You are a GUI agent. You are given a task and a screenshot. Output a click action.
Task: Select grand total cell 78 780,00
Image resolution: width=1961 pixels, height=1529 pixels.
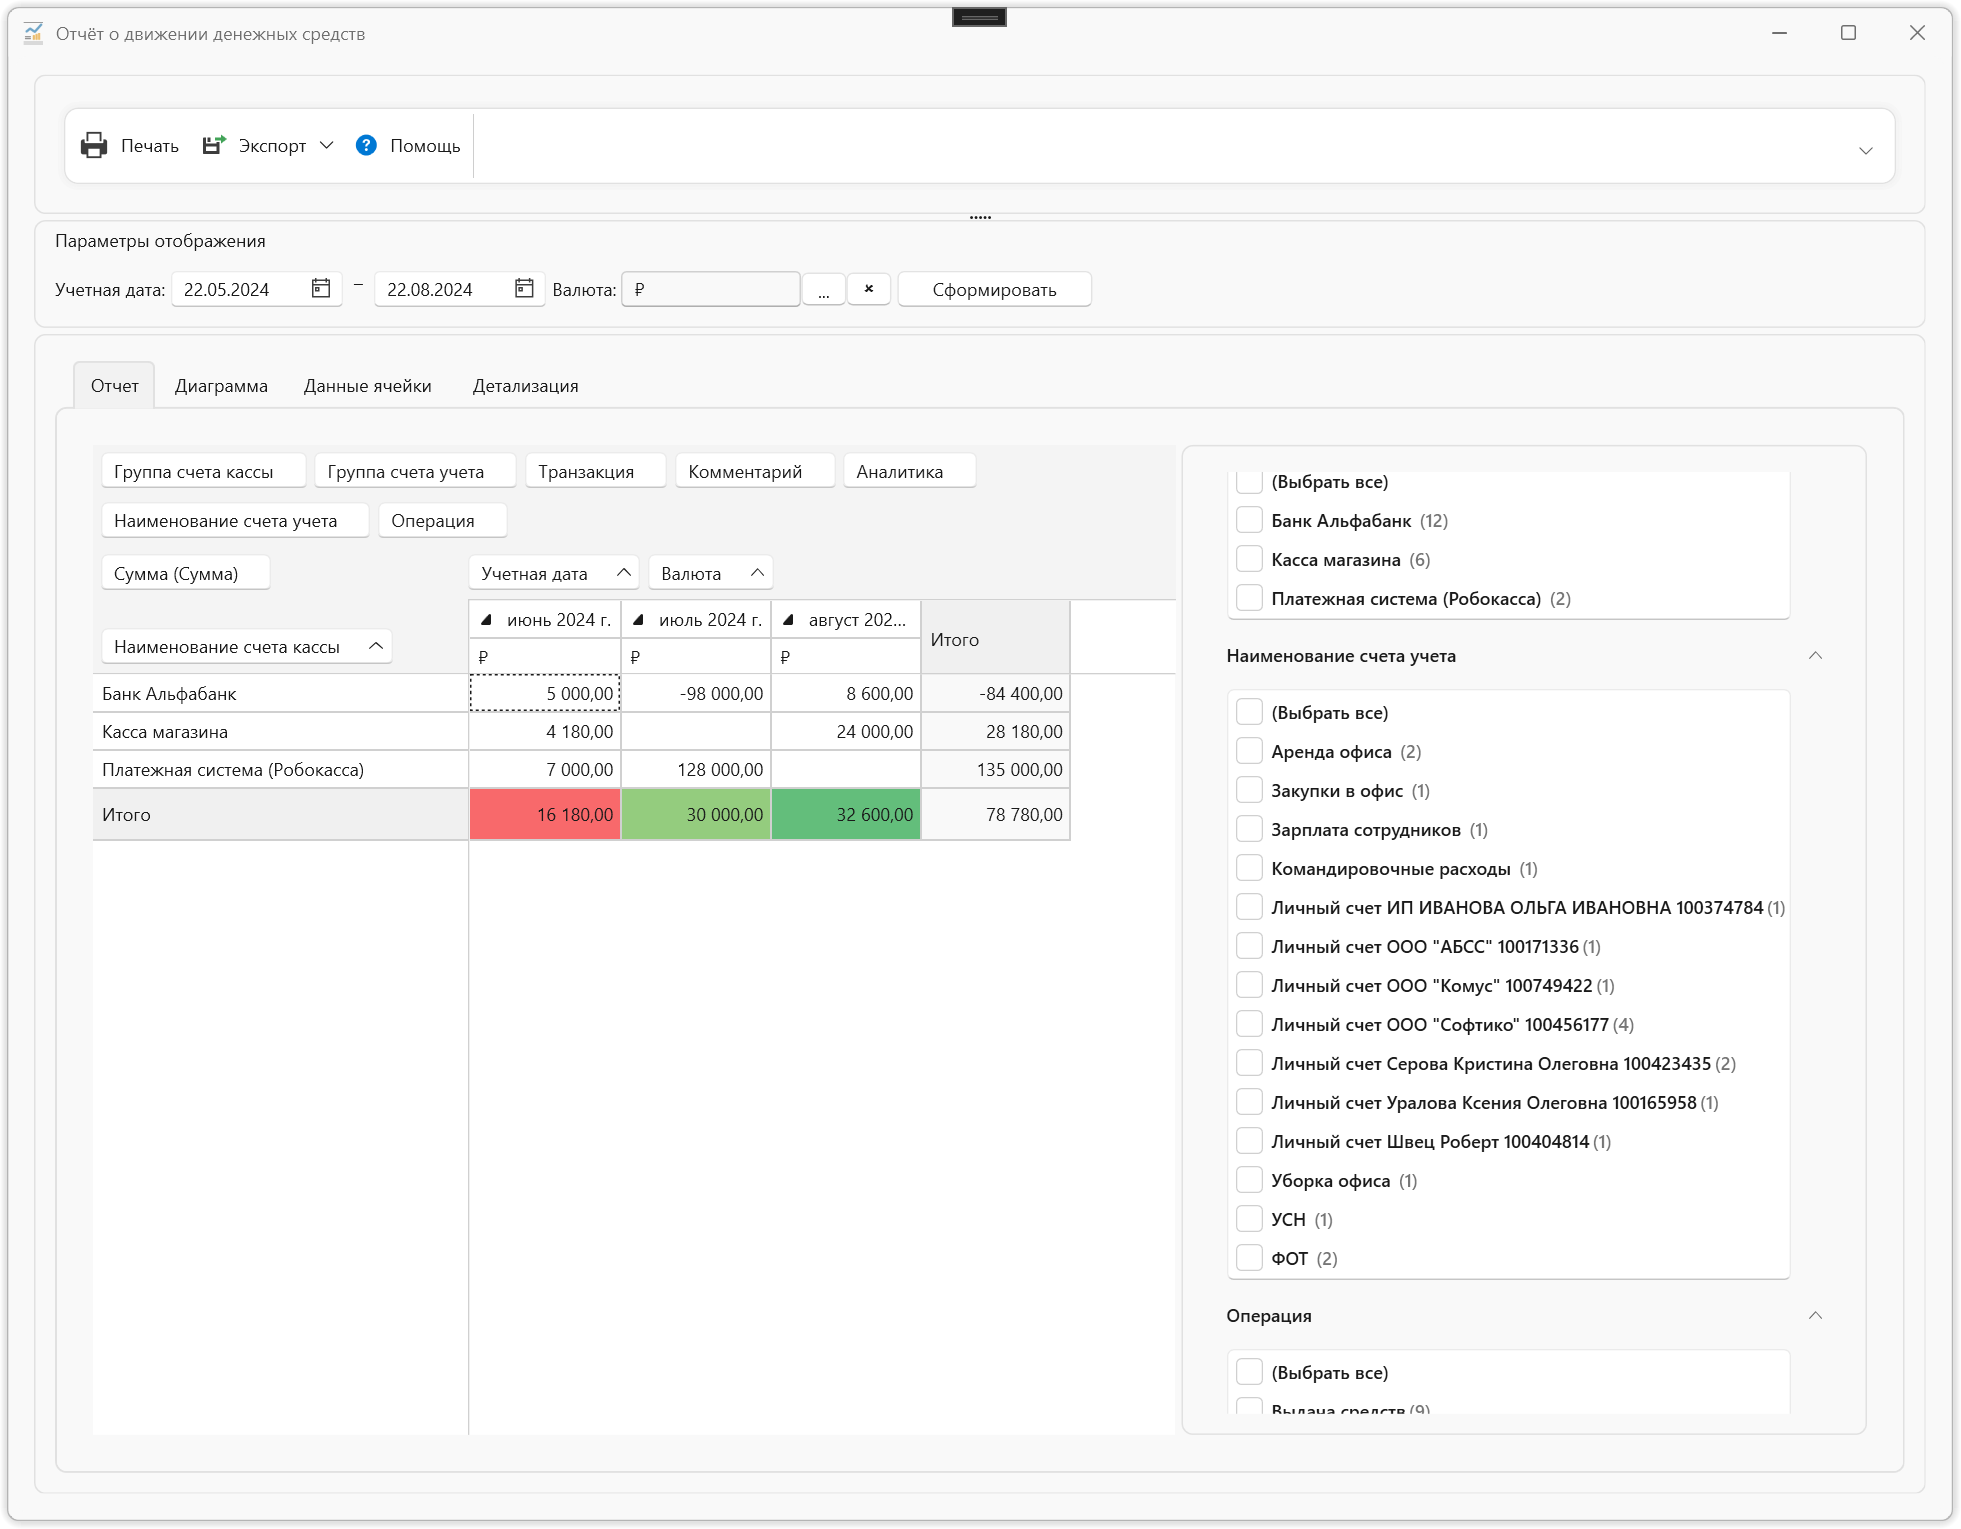point(996,814)
